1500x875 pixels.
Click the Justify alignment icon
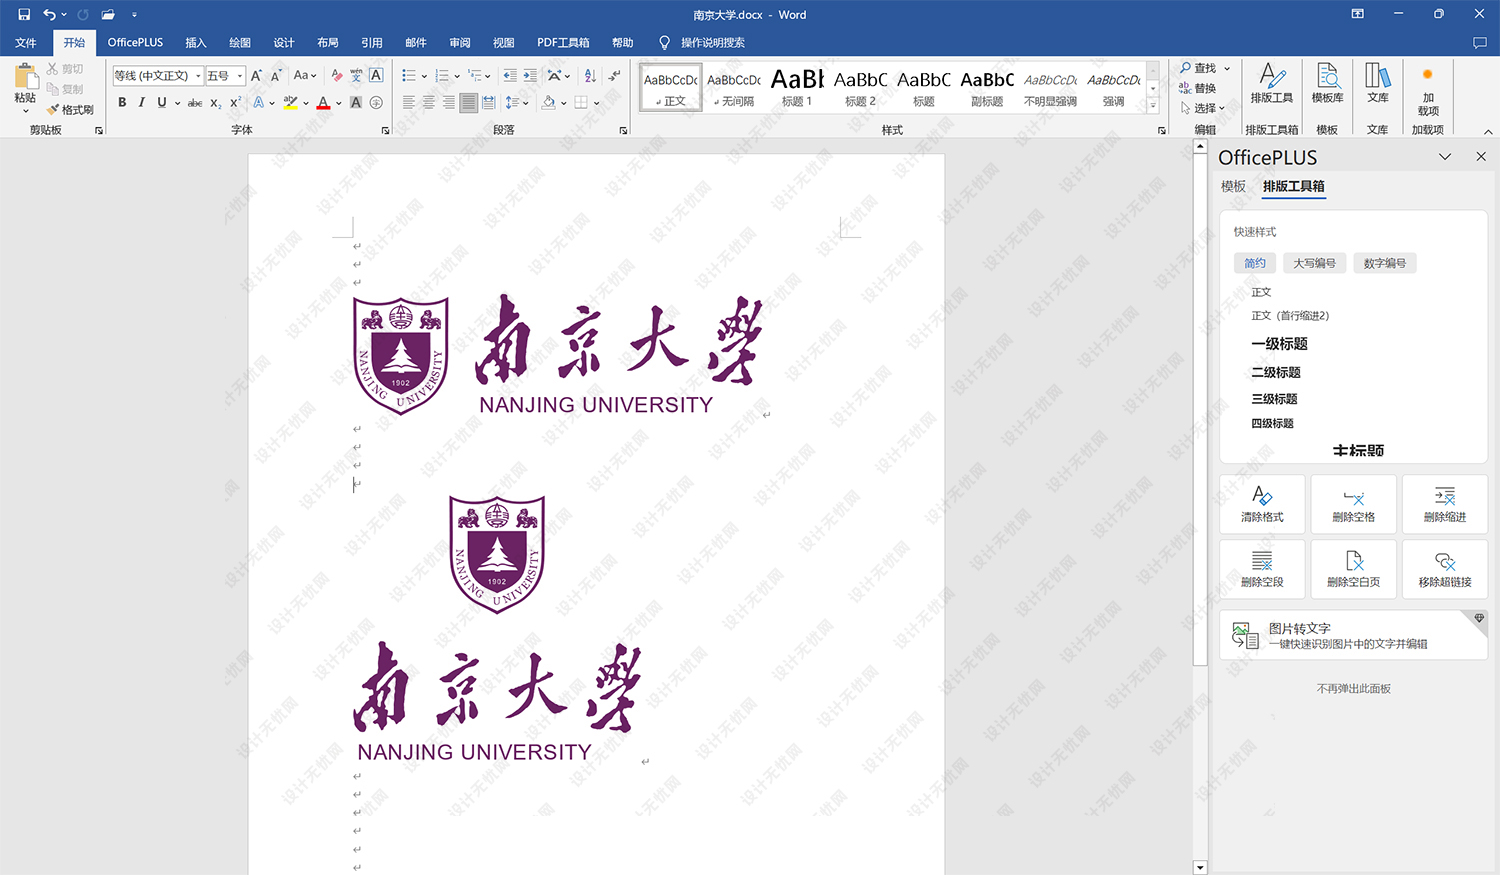[x=468, y=102]
